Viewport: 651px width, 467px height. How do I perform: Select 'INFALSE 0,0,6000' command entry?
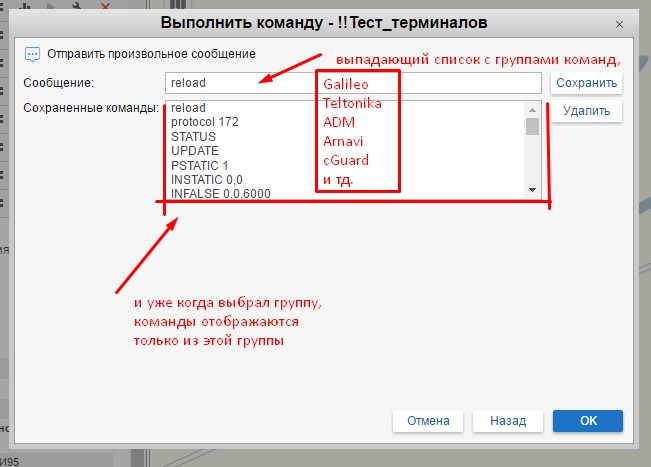[x=221, y=193]
